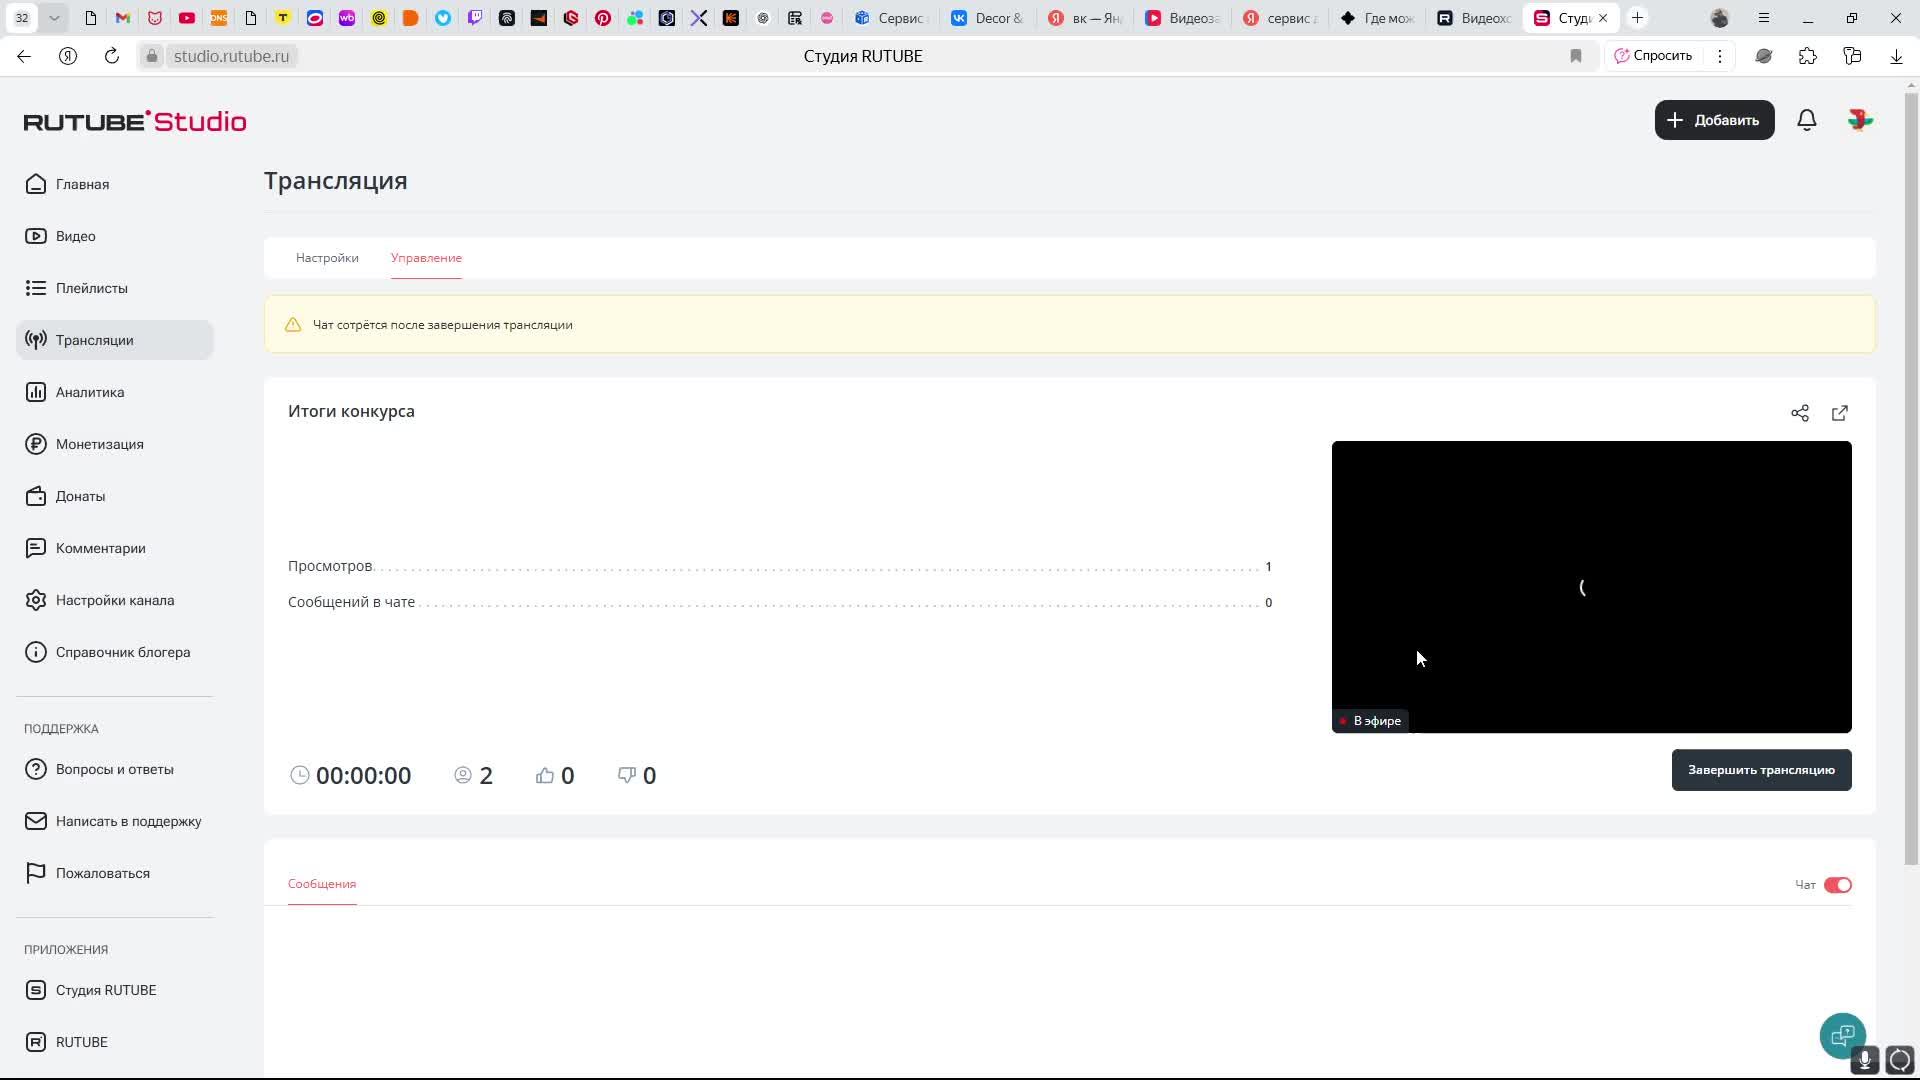Image resolution: width=1920 pixels, height=1080 pixels.
Task: Click the microphone icon at bottom right
Action: coord(1864,1060)
